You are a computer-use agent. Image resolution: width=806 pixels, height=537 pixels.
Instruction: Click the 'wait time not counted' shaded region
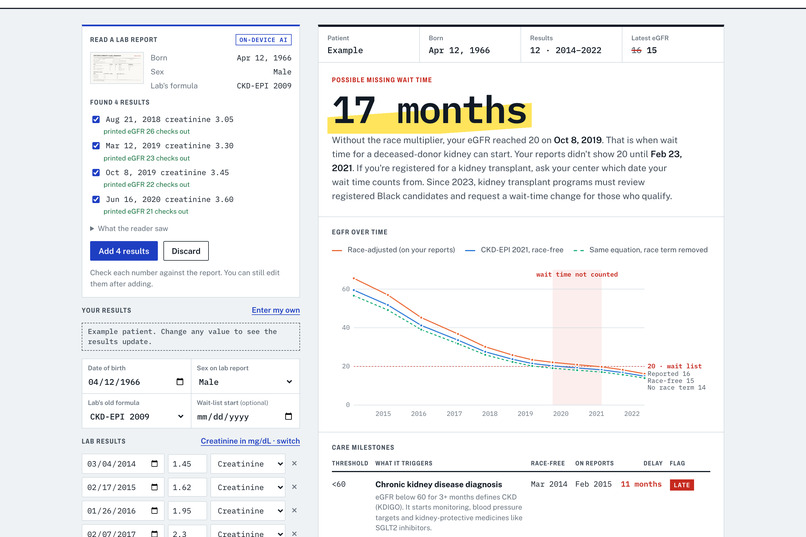[x=577, y=339]
